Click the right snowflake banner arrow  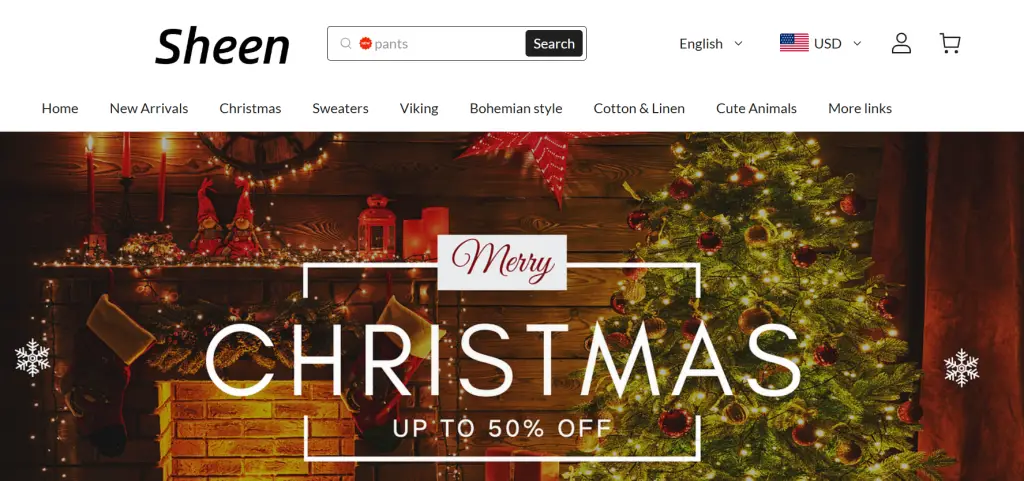961,367
